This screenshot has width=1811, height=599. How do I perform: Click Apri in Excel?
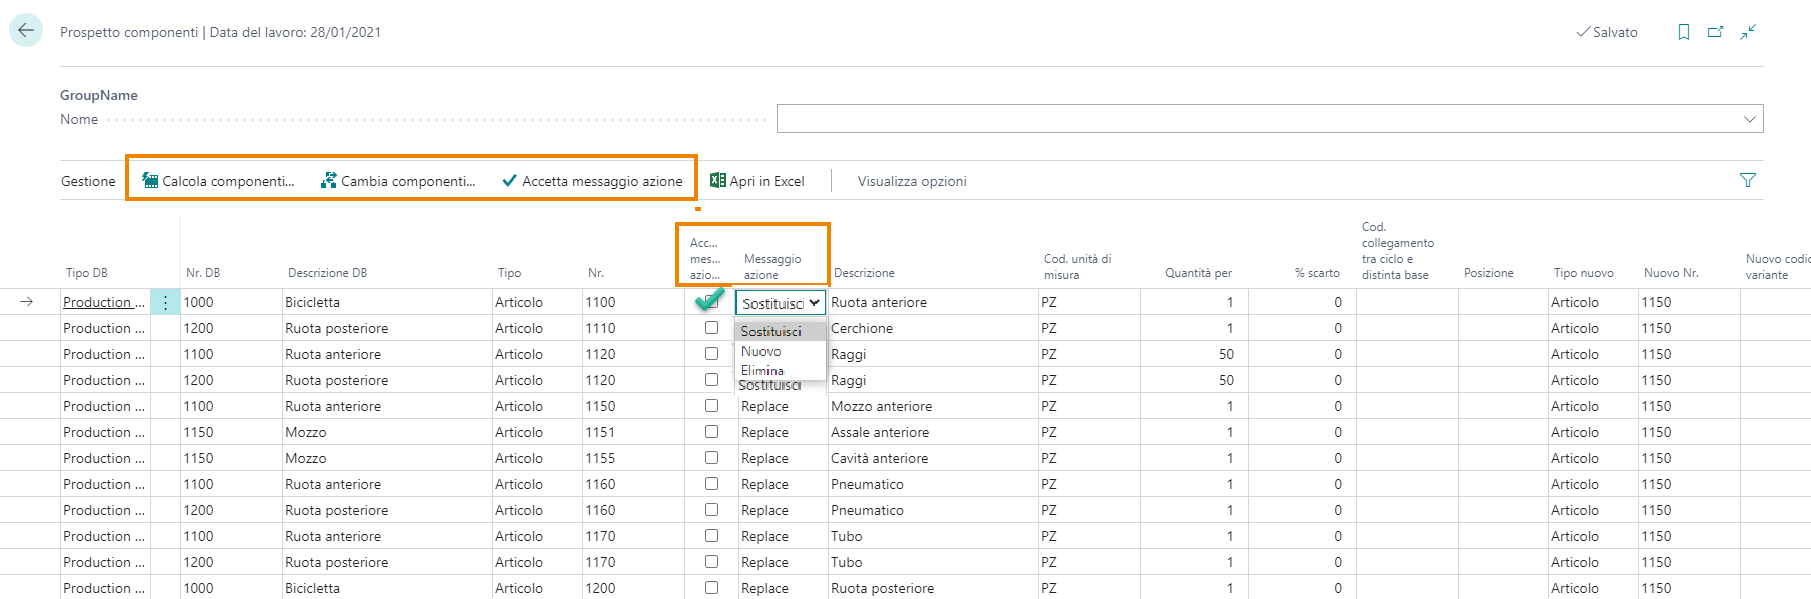tap(757, 181)
